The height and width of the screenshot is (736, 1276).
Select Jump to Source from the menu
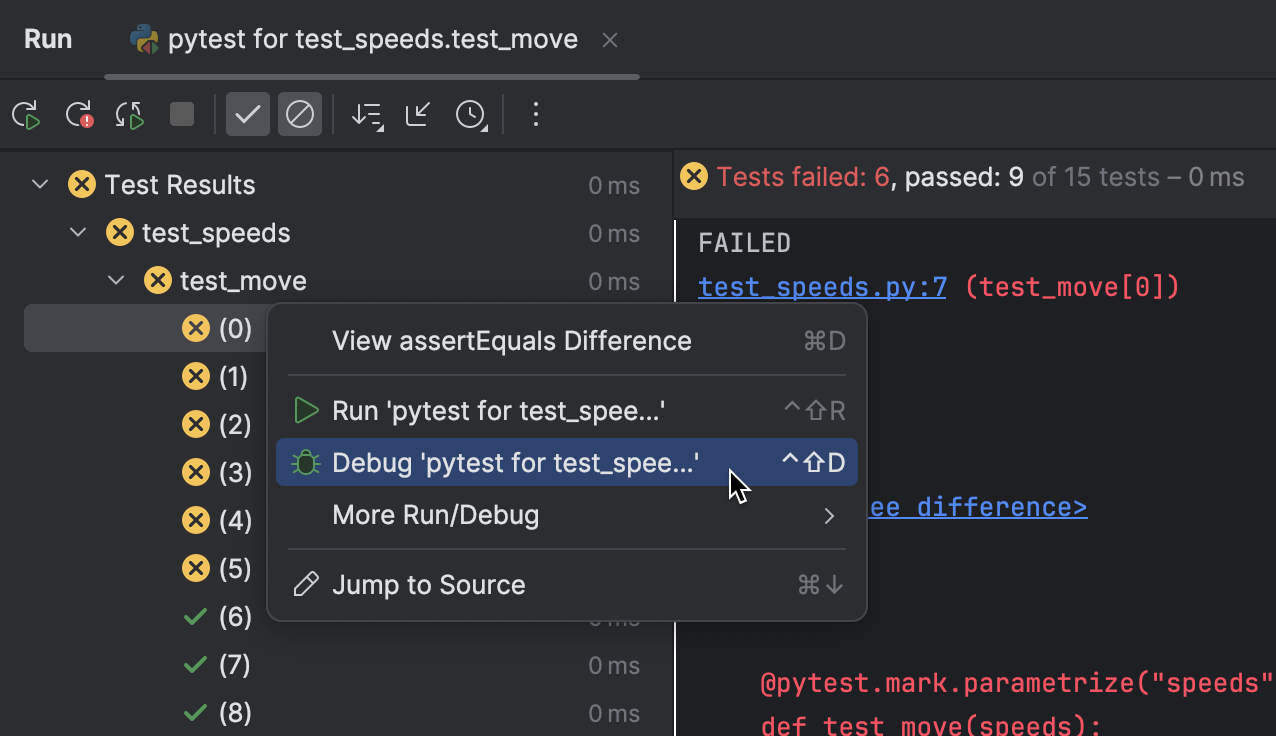pos(428,584)
